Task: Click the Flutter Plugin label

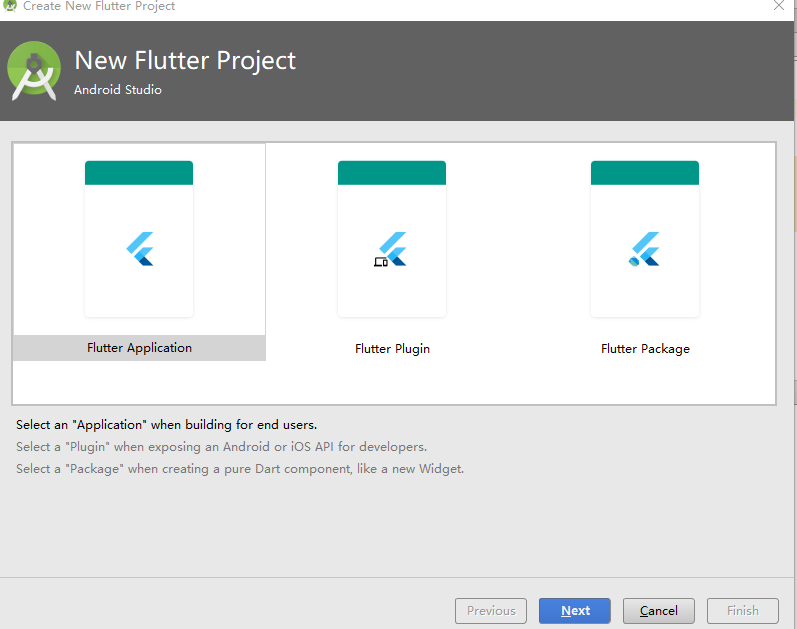Action: tap(392, 349)
